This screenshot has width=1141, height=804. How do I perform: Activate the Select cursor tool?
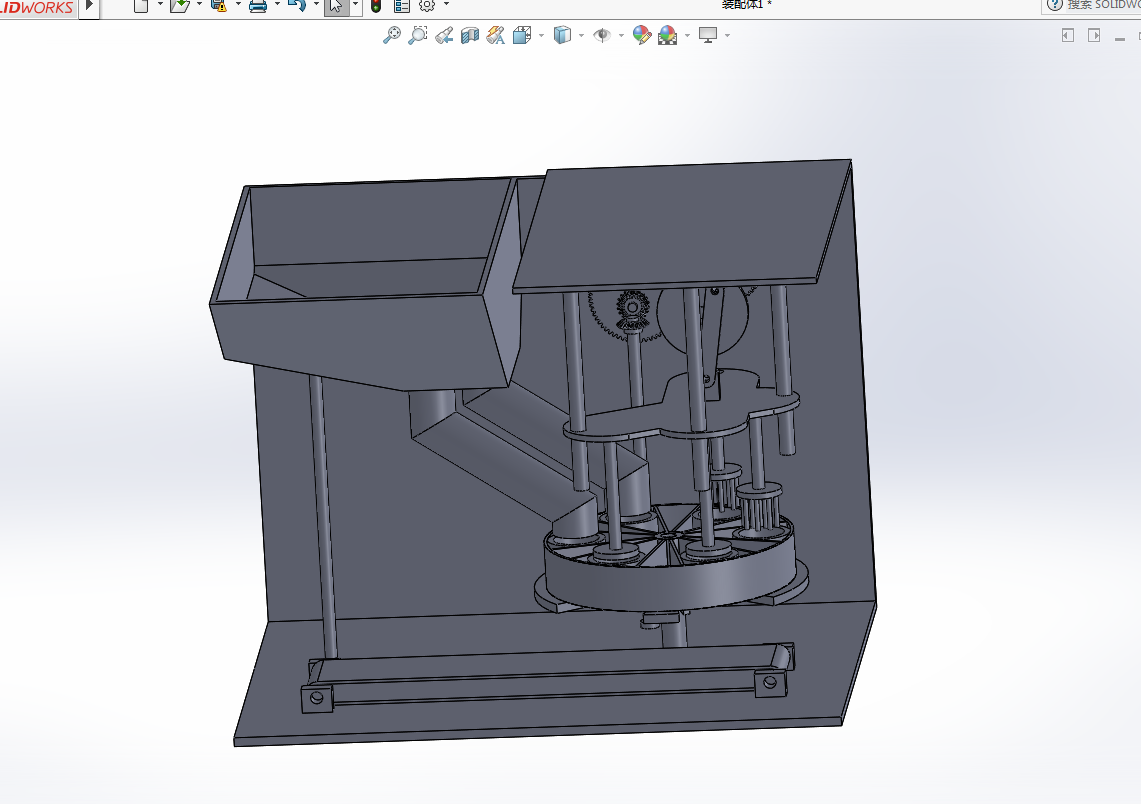[335, 6]
